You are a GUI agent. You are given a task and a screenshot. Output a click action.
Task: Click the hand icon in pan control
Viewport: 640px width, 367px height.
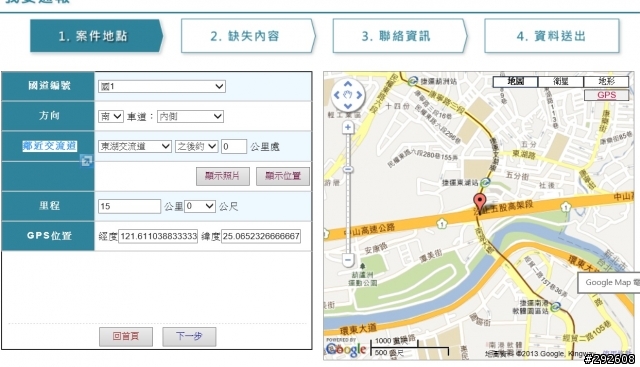[348, 95]
